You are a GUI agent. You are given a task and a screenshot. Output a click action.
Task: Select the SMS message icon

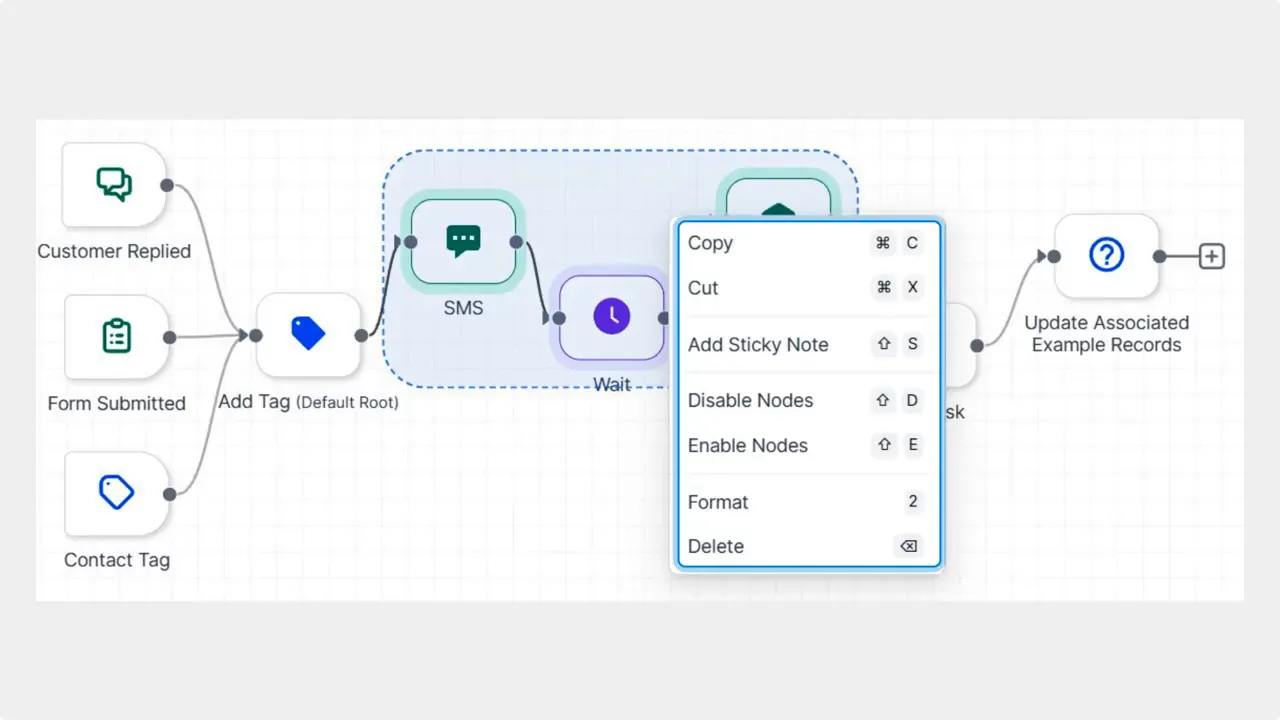(462, 241)
